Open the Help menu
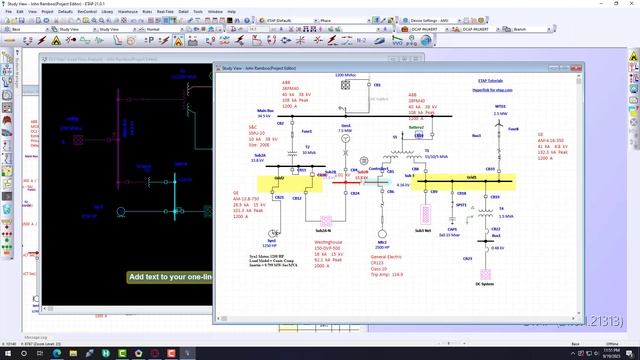The width and height of the screenshot is (640, 360). click(x=231, y=12)
